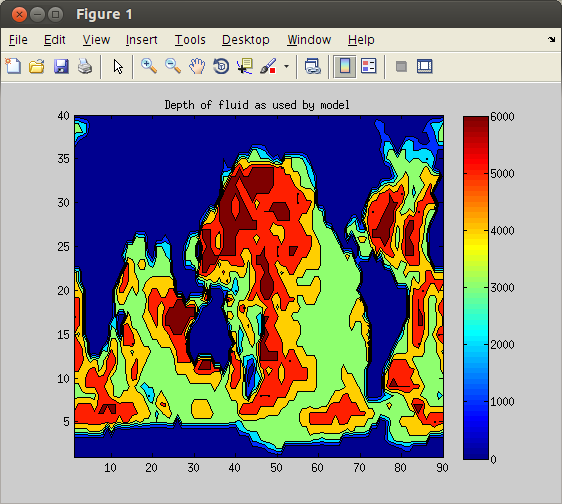
Task: Expand the toolbar dock arrow at right
Action: (552, 39)
